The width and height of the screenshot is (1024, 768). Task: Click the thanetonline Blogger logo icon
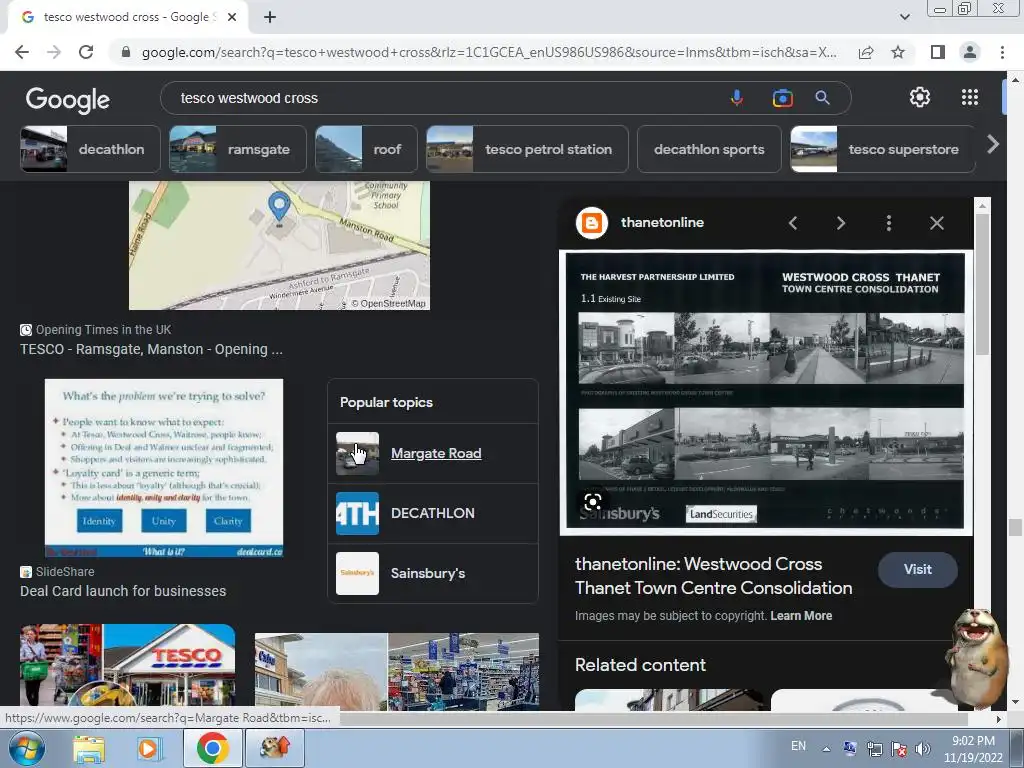click(x=592, y=223)
